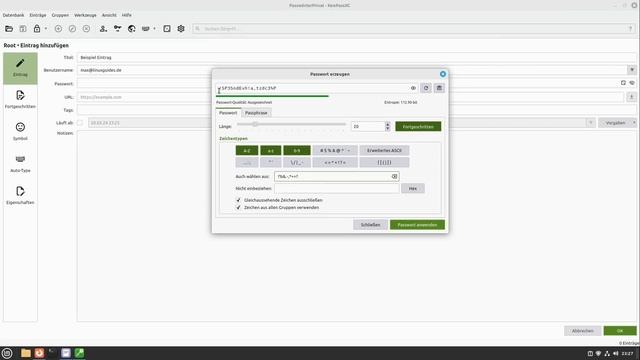The width and height of the screenshot is (640, 360).
Task: Toggle math symbols '< > * + ! ? =' group
Action: click(x=335, y=162)
